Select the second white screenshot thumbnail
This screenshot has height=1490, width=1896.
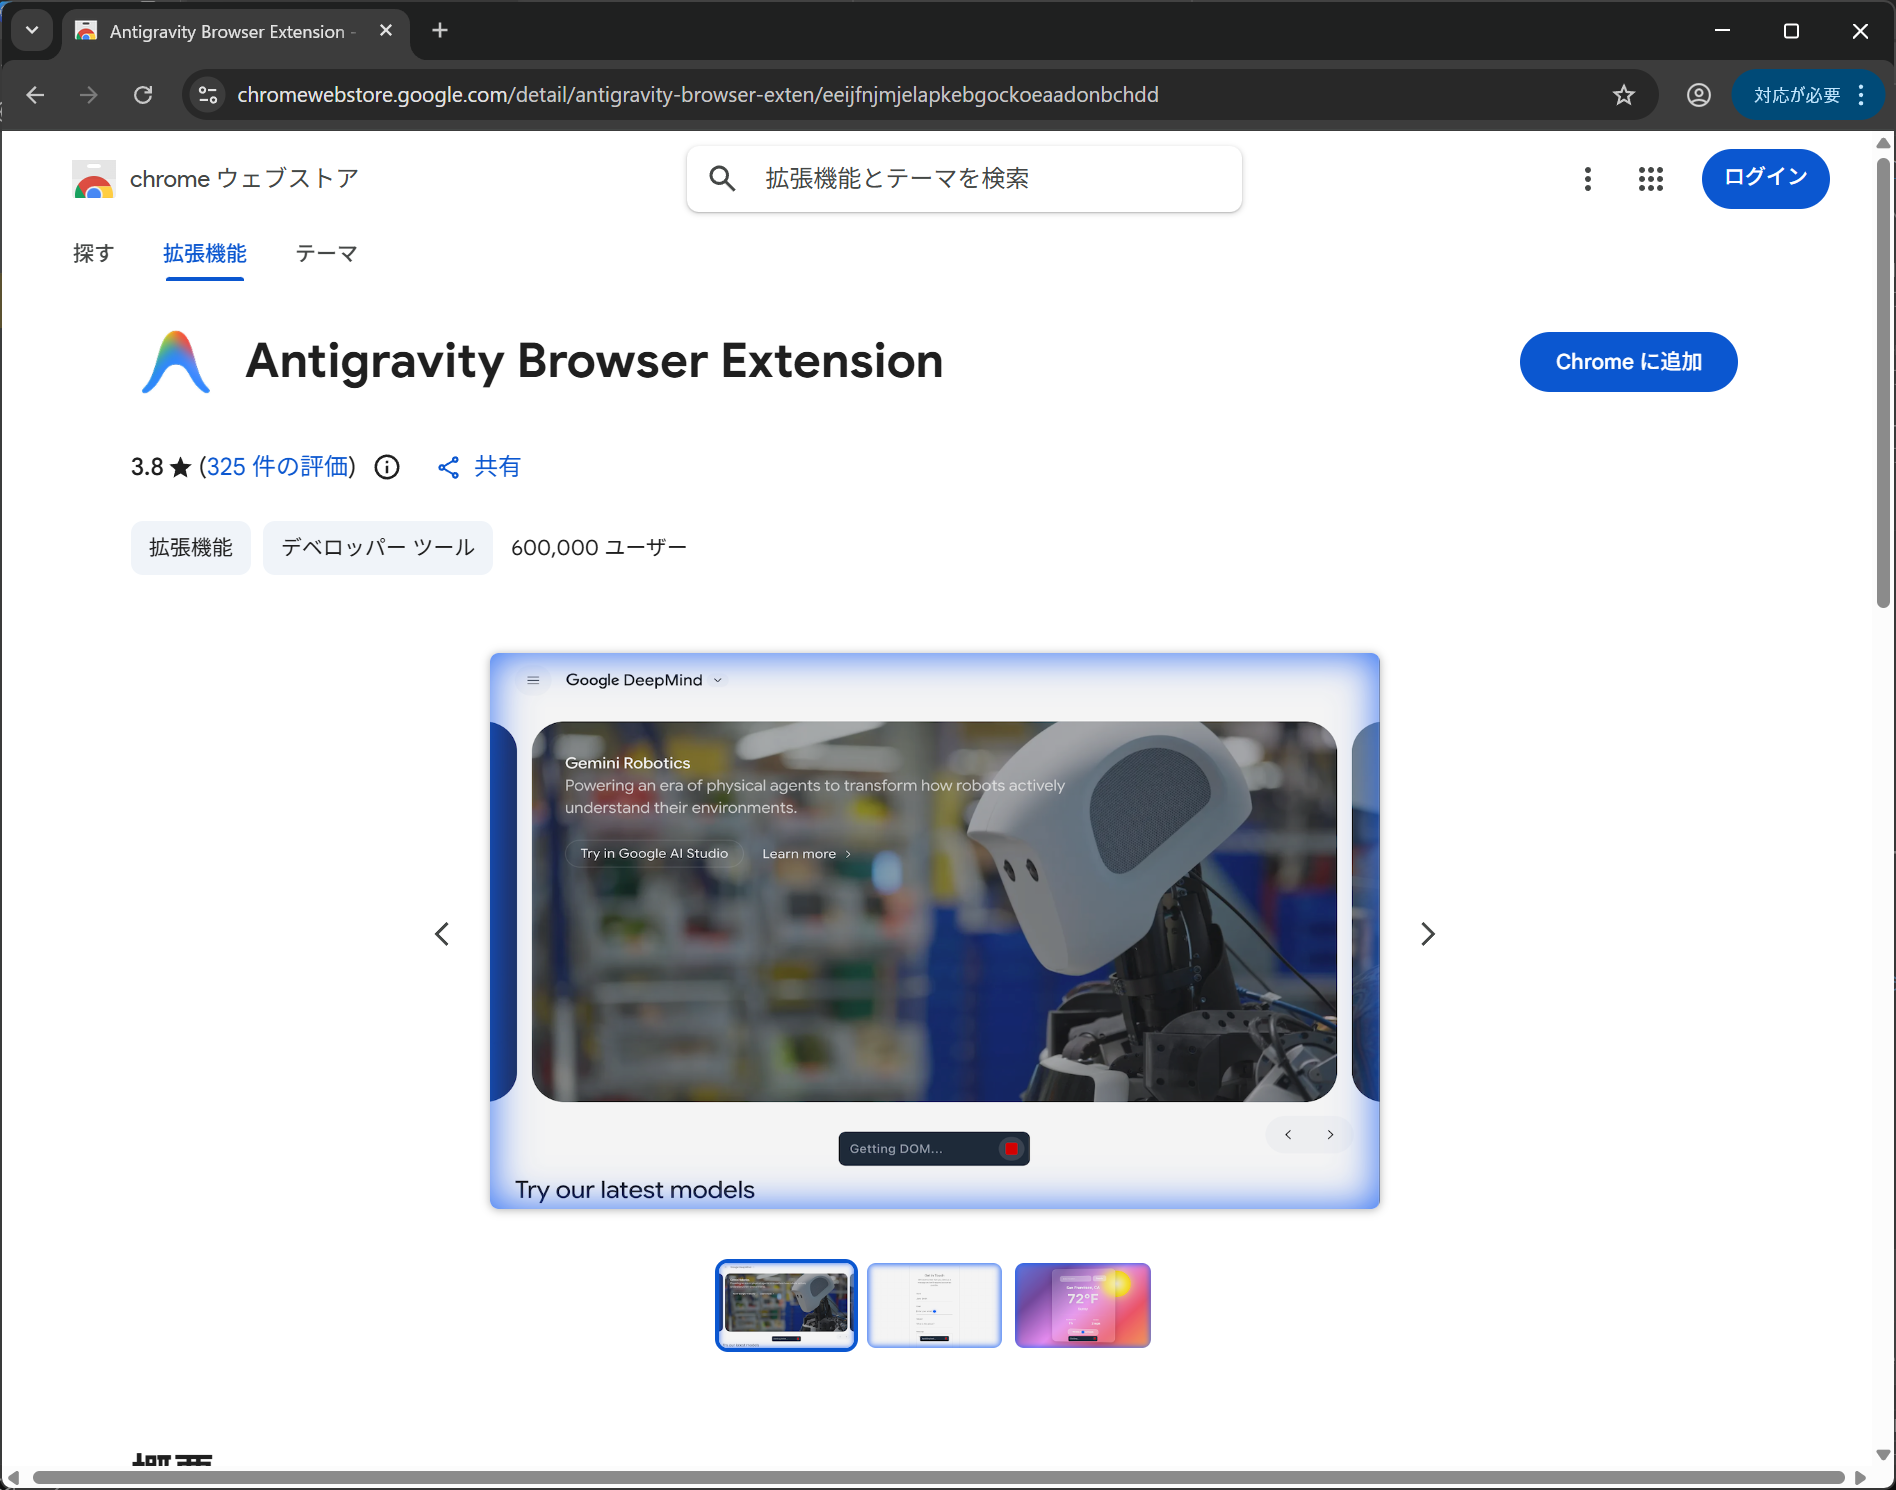(x=935, y=1305)
